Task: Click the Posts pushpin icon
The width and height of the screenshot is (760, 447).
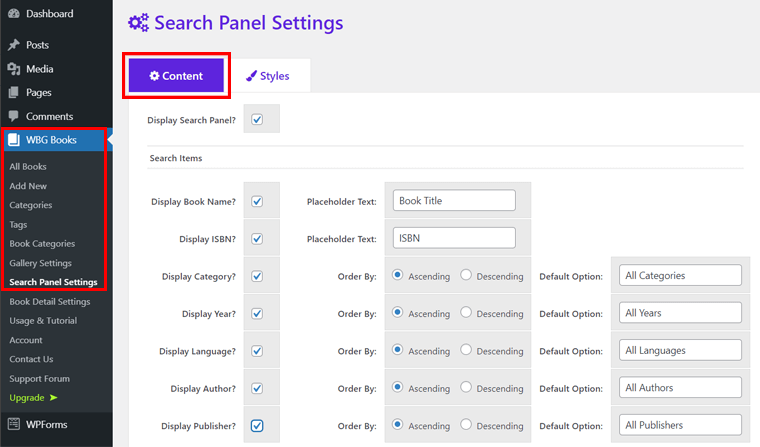Action: [x=14, y=45]
